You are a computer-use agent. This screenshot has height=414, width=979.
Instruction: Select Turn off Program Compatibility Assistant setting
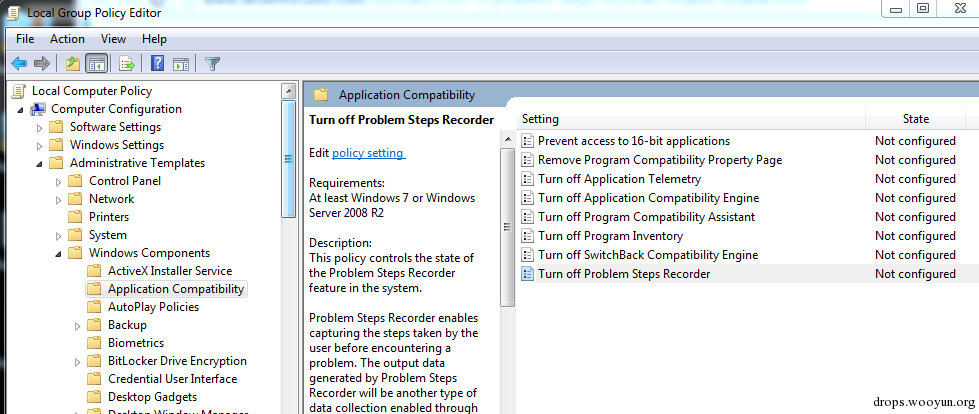pos(646,217)
